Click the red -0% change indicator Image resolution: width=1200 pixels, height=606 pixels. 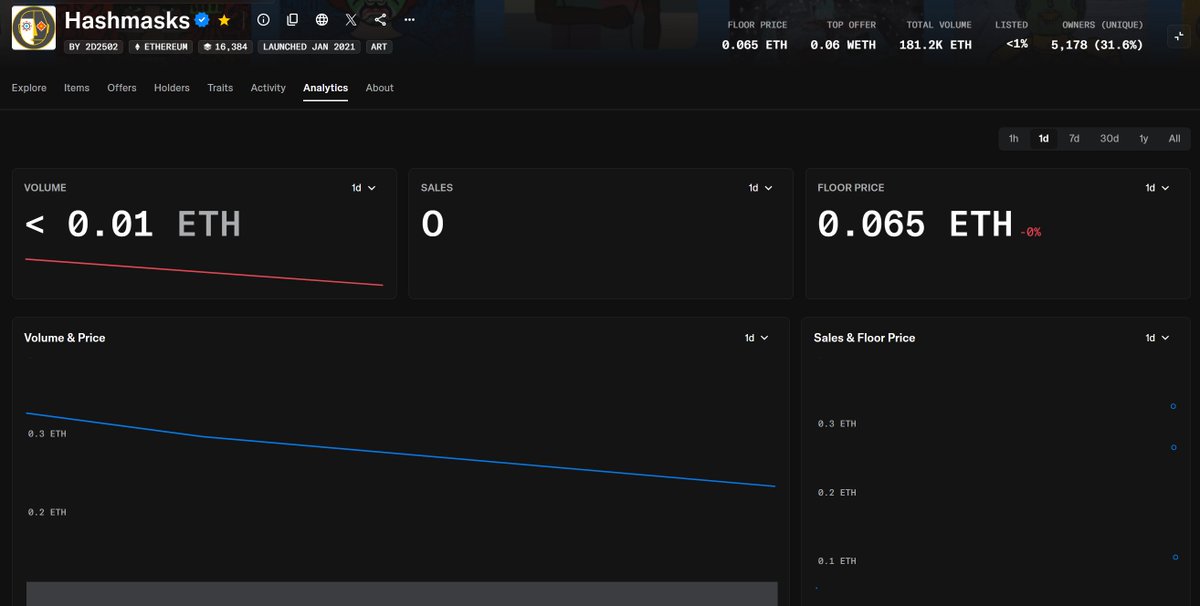(1031, 232)
